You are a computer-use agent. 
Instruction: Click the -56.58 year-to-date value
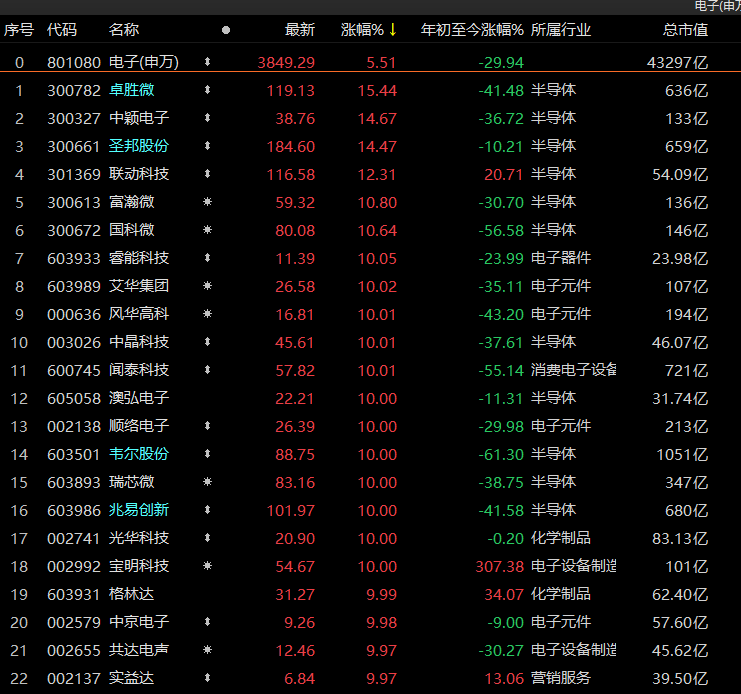(x=501, y=231)
